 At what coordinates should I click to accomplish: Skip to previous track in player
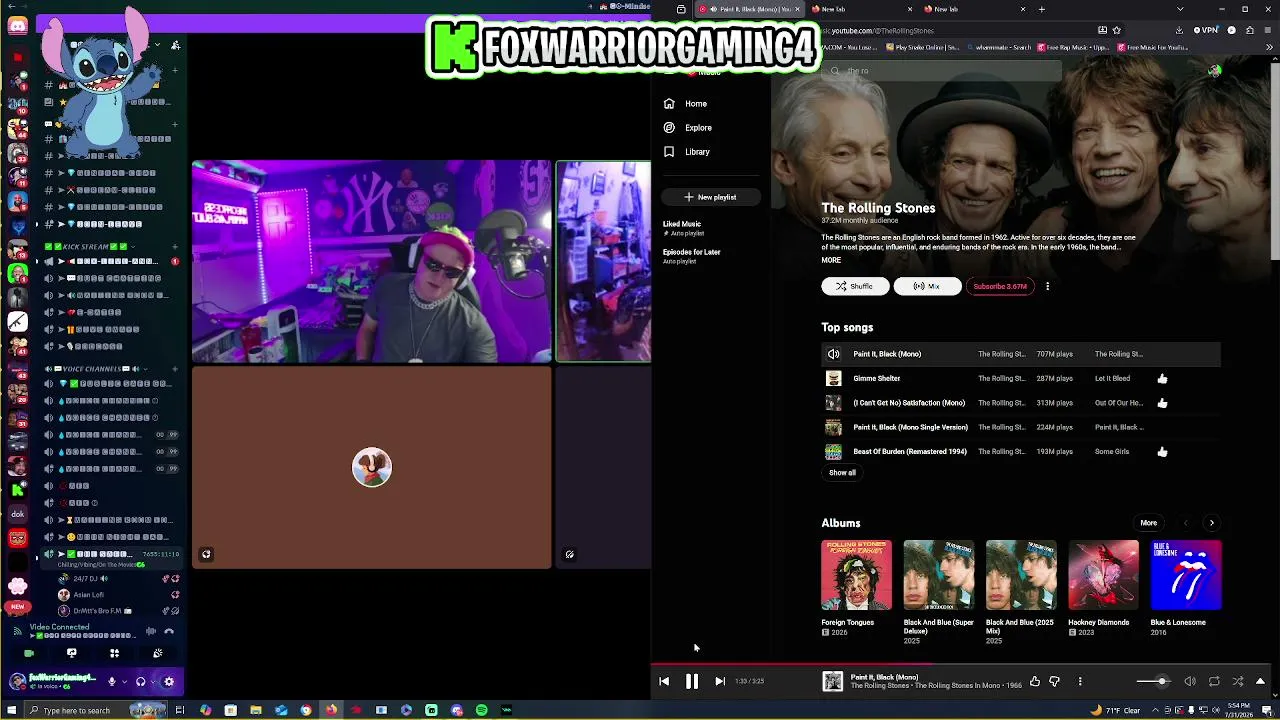[x=664, y=682]
